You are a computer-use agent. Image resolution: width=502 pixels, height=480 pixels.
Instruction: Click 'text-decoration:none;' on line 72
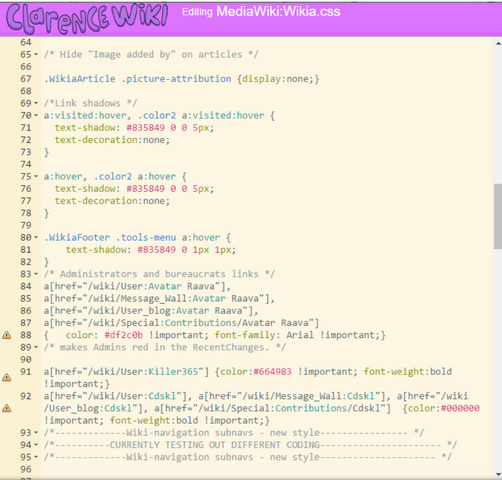(112, 140)
